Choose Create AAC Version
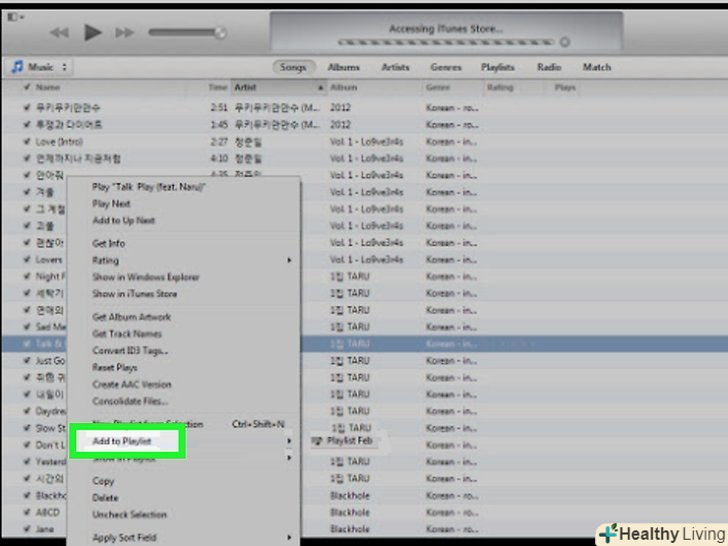The width and height of the screenshot is (728, 546). coord(132,384)
